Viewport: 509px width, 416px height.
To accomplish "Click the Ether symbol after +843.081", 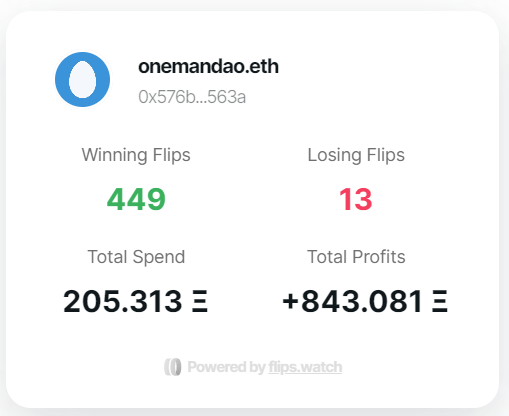I will click(x=440, y=301).
